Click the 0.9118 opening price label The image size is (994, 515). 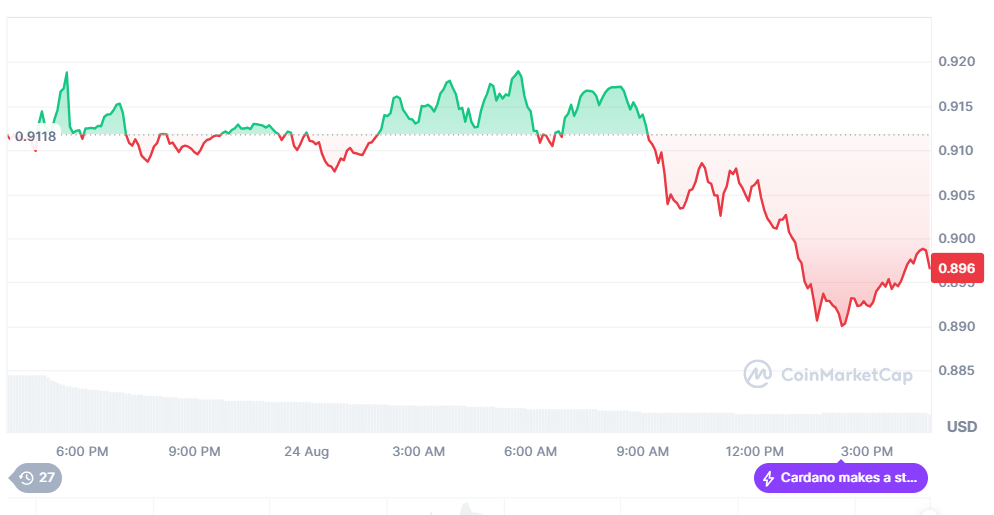[x=35, y=136]
